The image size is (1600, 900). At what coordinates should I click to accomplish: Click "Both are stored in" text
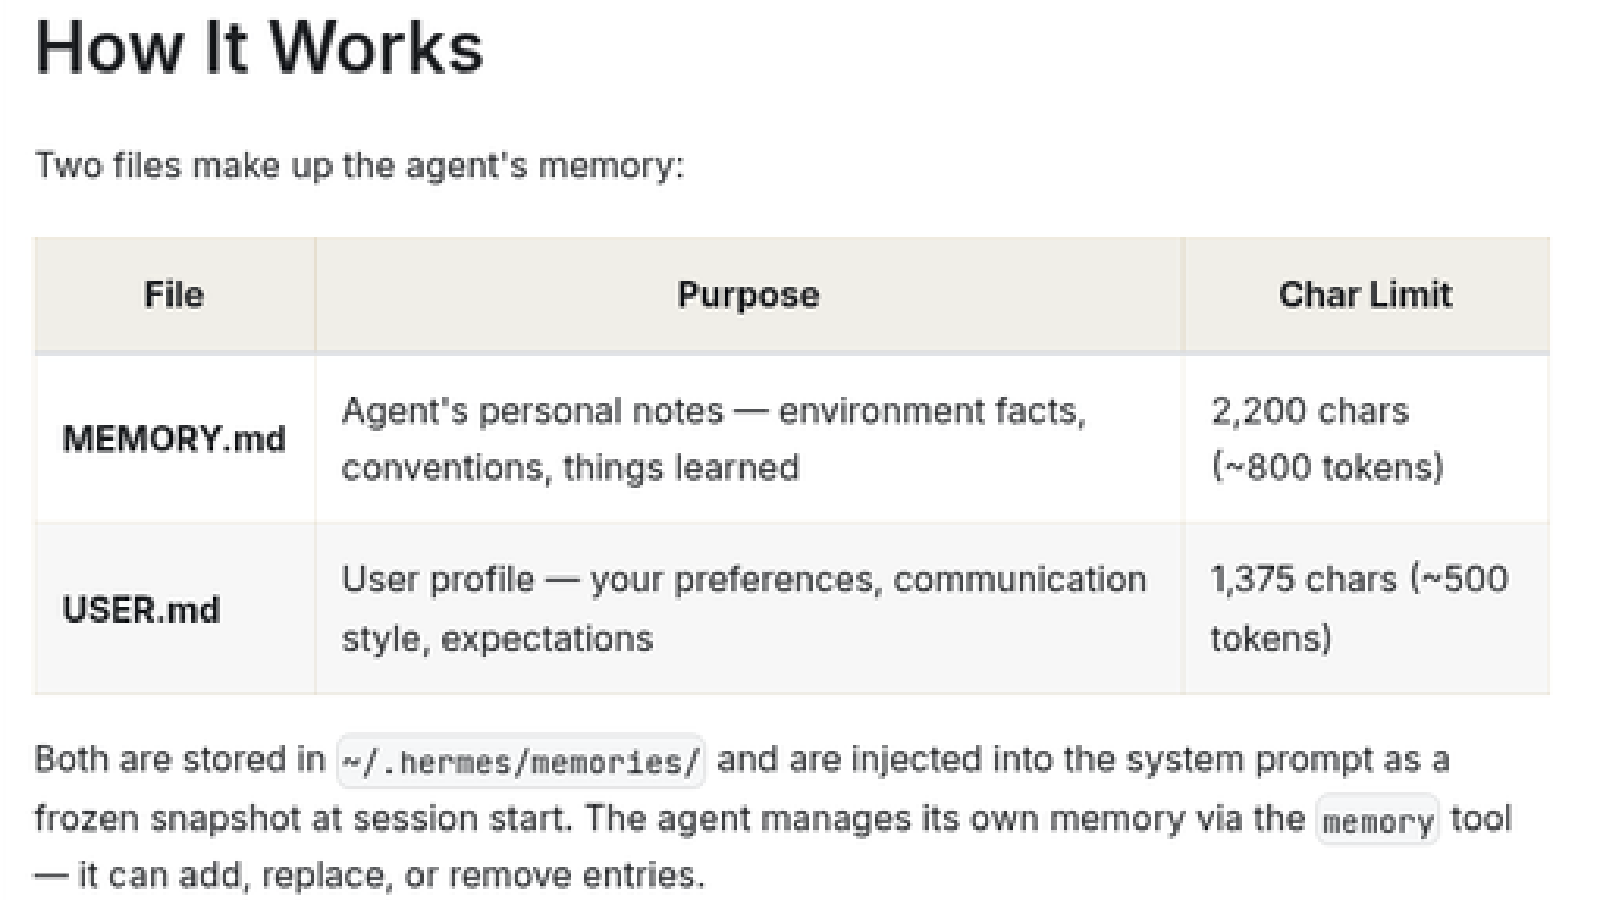click(x=180, y=760)
